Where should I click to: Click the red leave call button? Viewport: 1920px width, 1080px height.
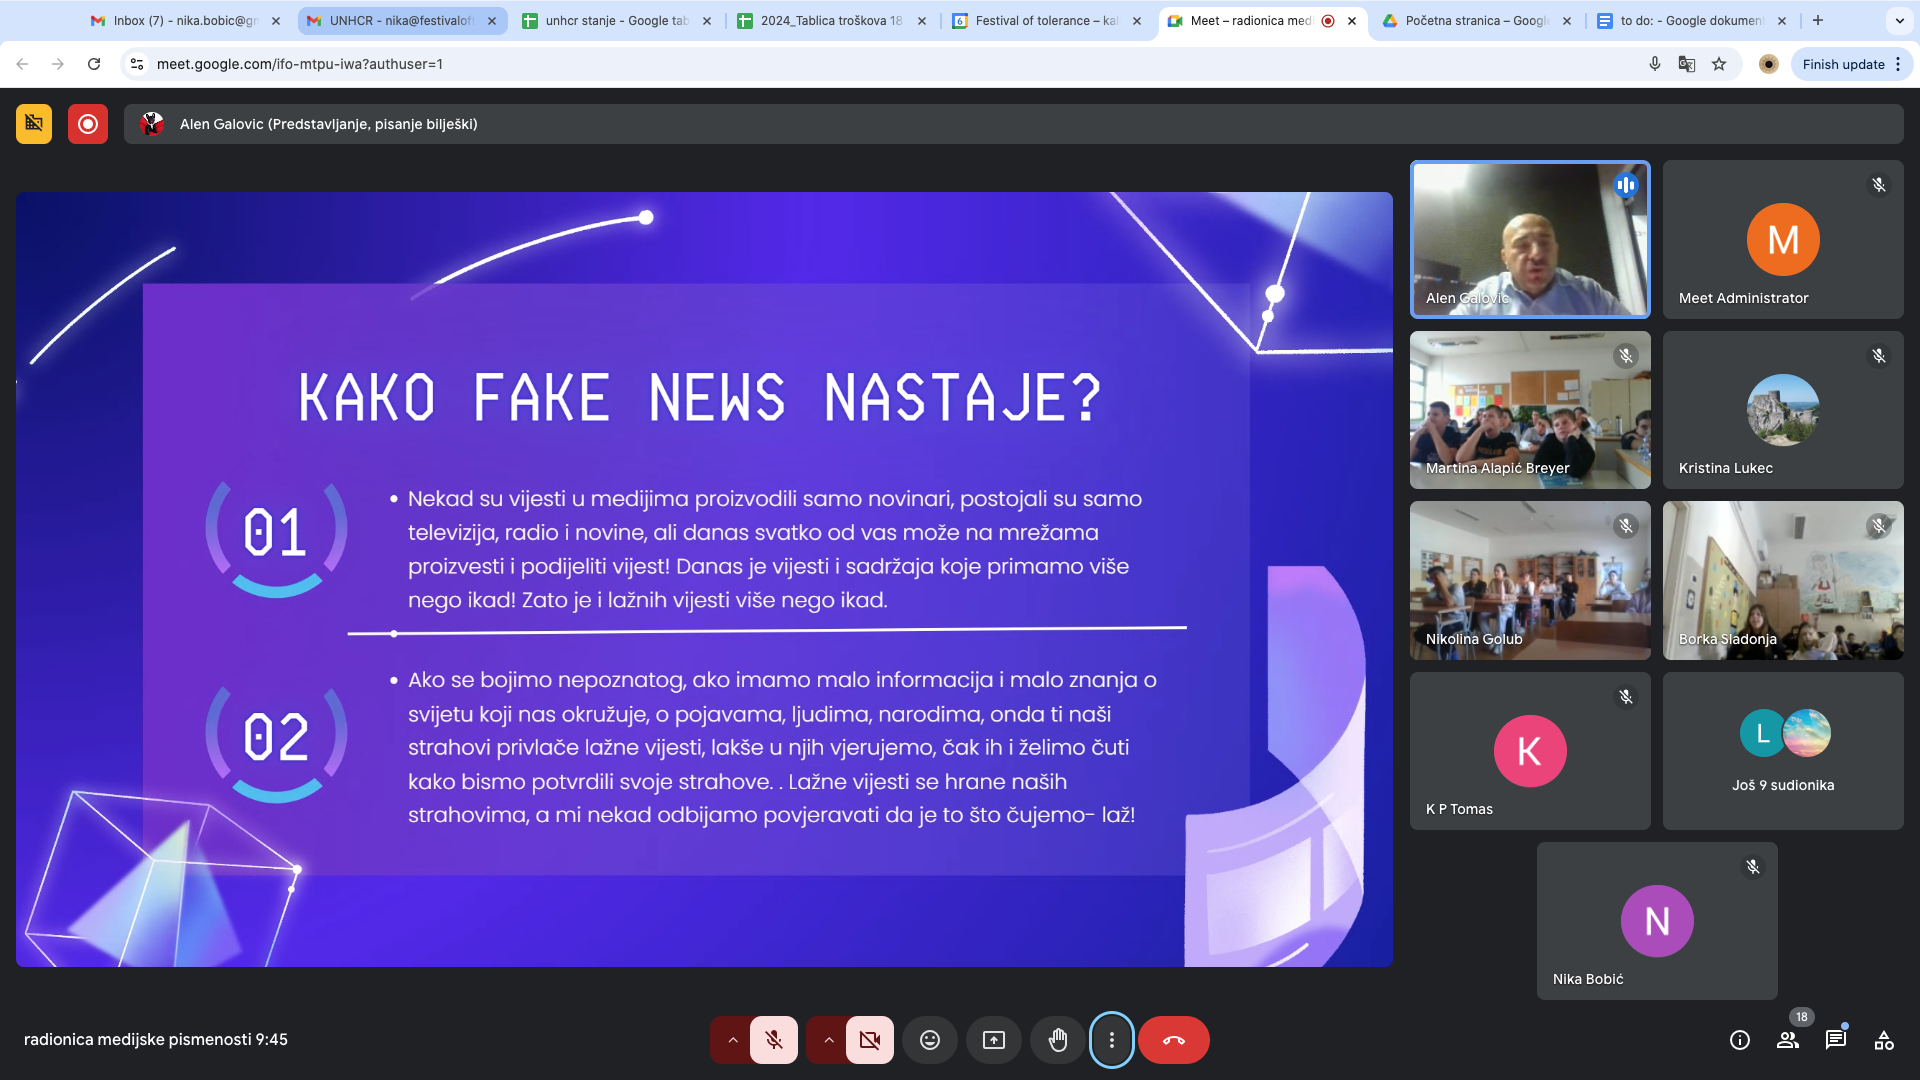(x=1173, y=1040)
